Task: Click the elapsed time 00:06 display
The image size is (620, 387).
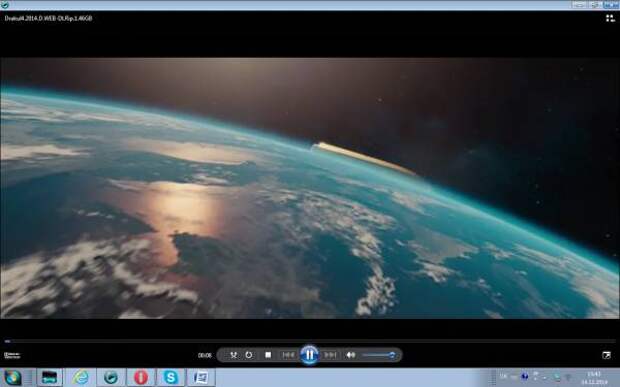Action: click(x=204, y=355)
